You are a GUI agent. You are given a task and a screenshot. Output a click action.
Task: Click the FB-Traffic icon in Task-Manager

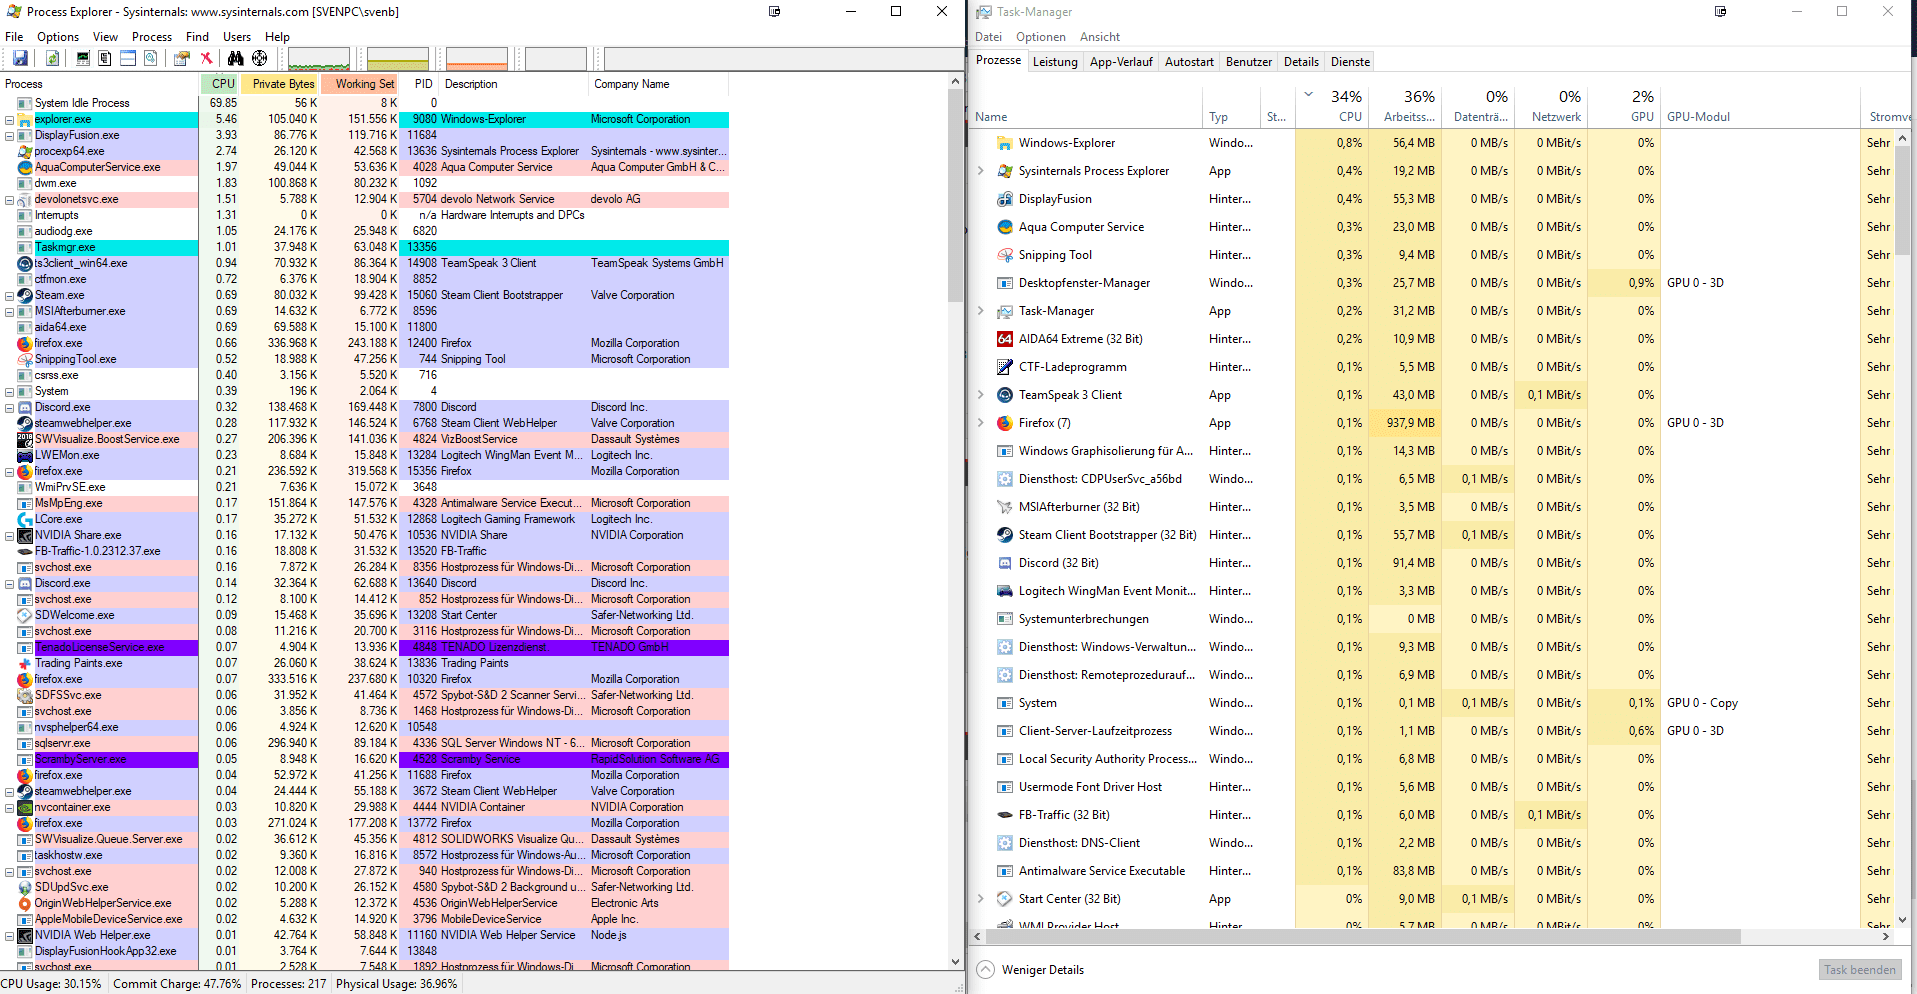pyautogui.click(x=1004, y=815)
